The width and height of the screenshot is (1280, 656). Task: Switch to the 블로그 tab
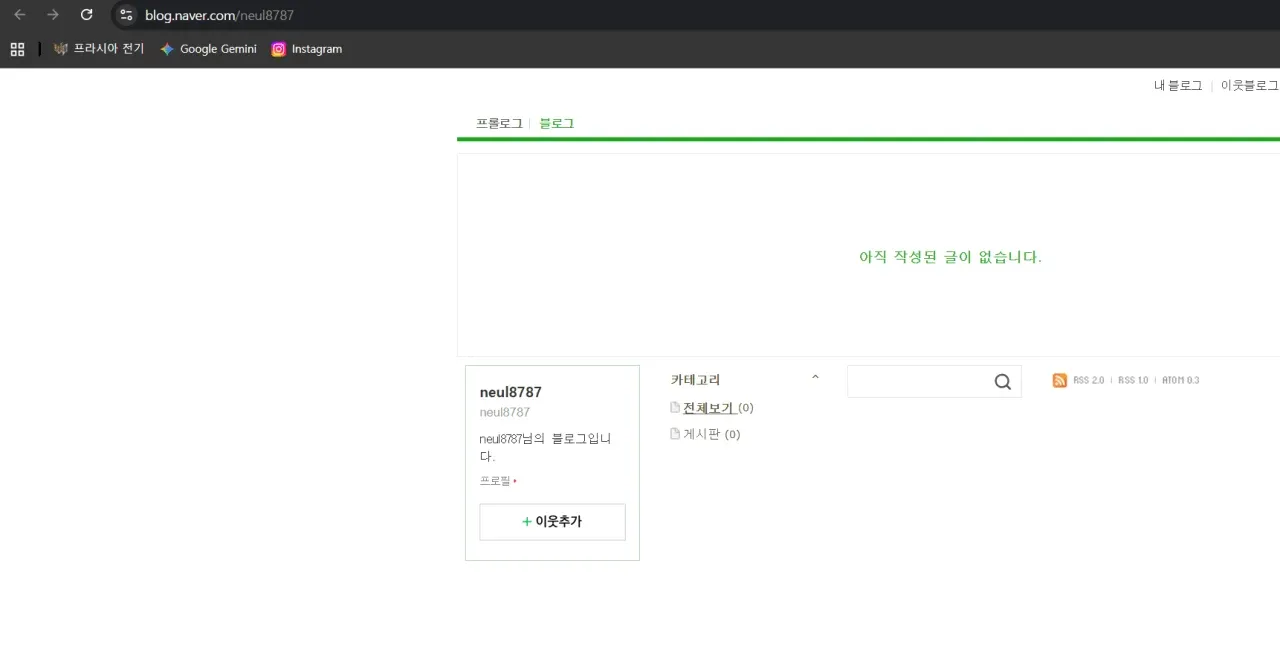coord(555,123)
